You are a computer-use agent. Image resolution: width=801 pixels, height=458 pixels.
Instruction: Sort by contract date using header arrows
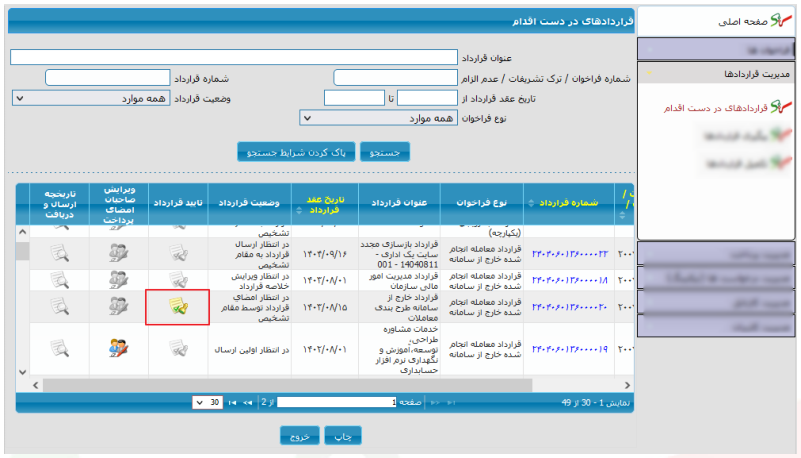tap(299, 210)
